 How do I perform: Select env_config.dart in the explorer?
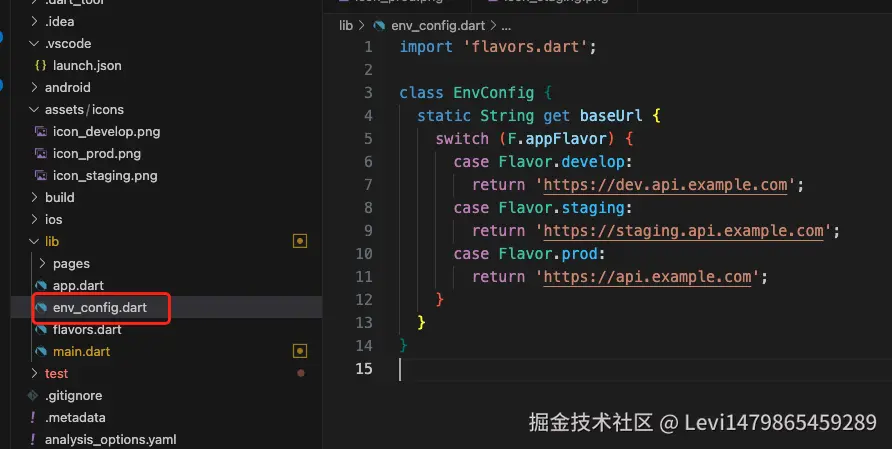pos(100,307)
